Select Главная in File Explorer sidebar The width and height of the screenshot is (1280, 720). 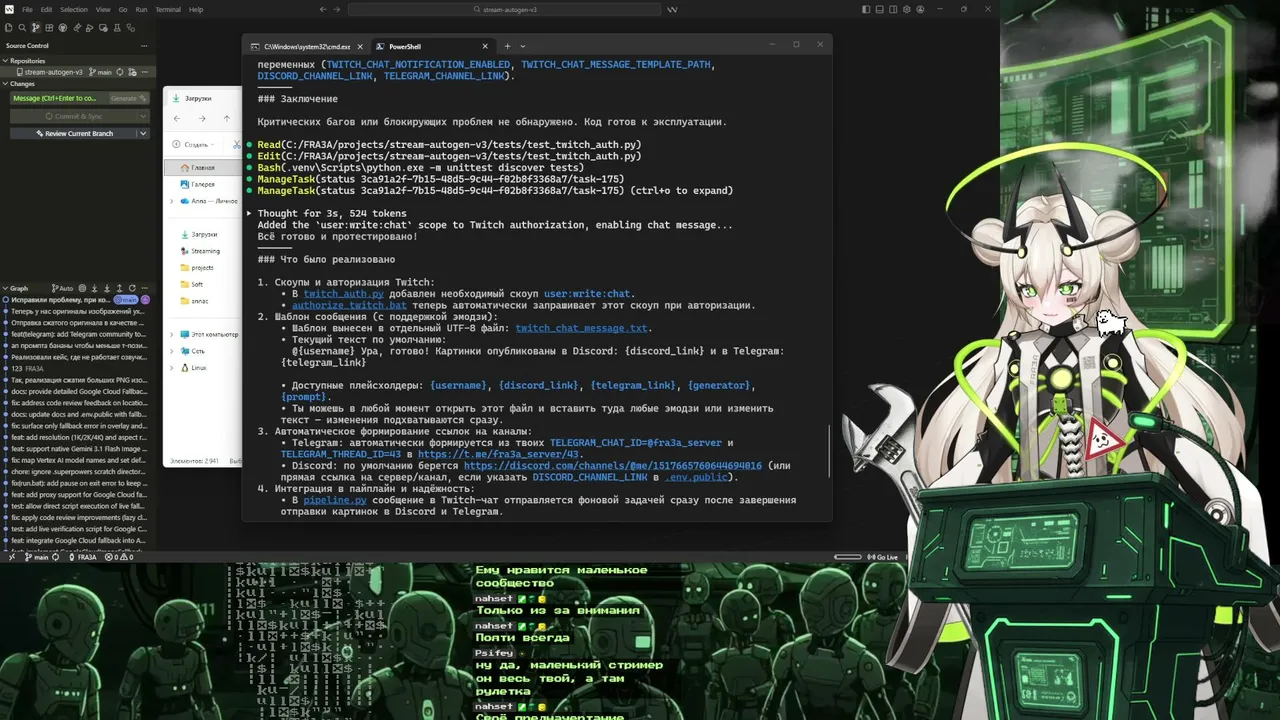(x=203, y=168)
